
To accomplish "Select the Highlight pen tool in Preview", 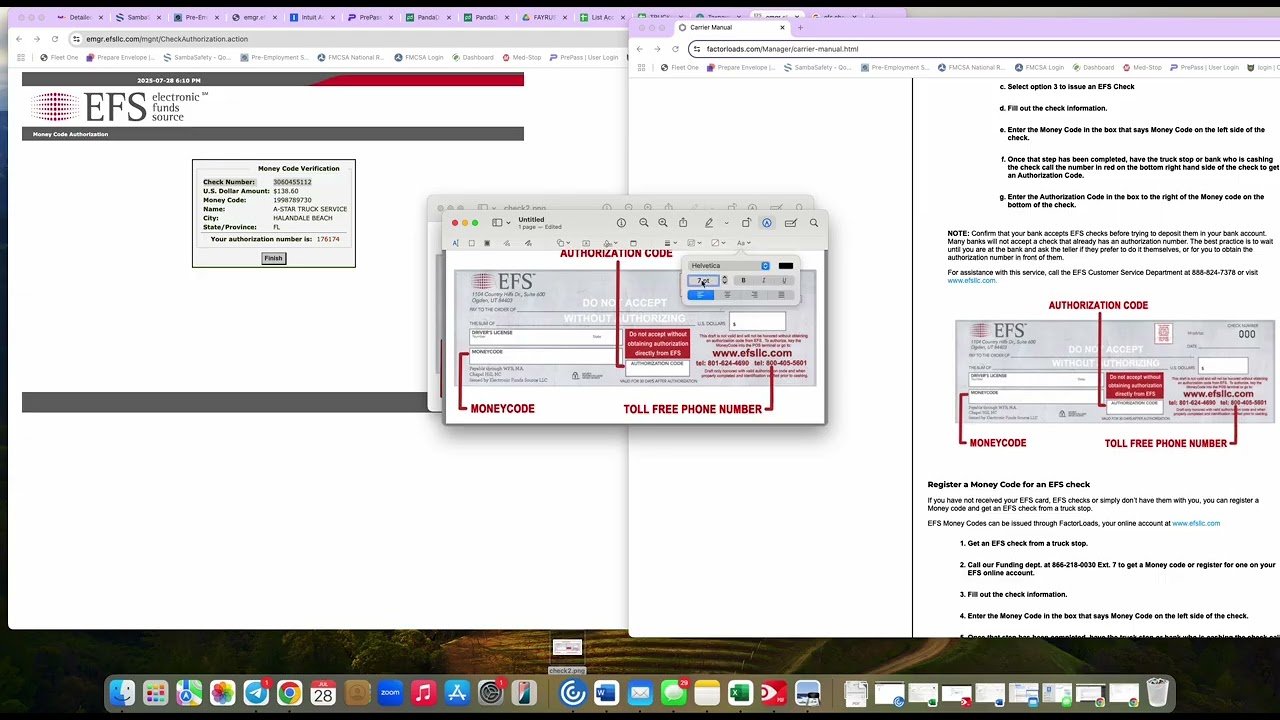I will coord(709,223).
